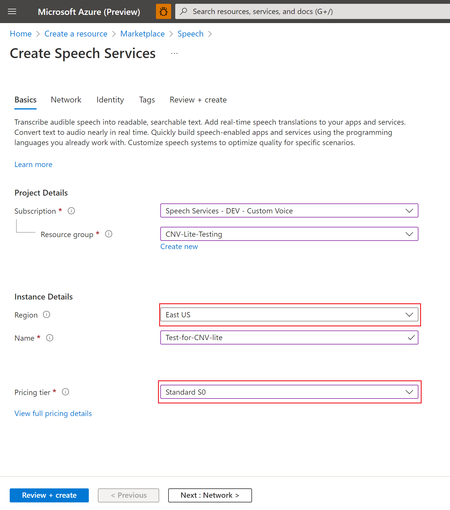Click the blue Review + create button
This screenshot has width=450, height=510.
coord(49,495)
